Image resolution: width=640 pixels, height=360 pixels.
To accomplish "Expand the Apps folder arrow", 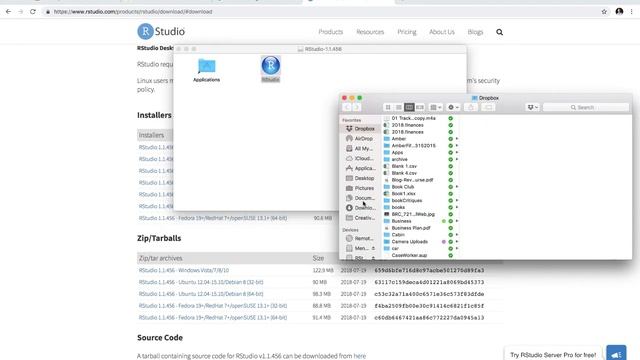I will click(457, 153).
